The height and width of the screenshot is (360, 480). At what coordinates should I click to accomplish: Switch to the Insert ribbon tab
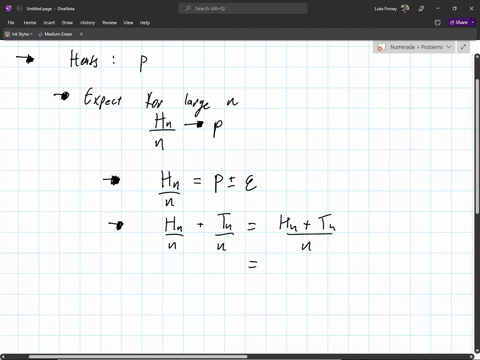tap(49, 23)
